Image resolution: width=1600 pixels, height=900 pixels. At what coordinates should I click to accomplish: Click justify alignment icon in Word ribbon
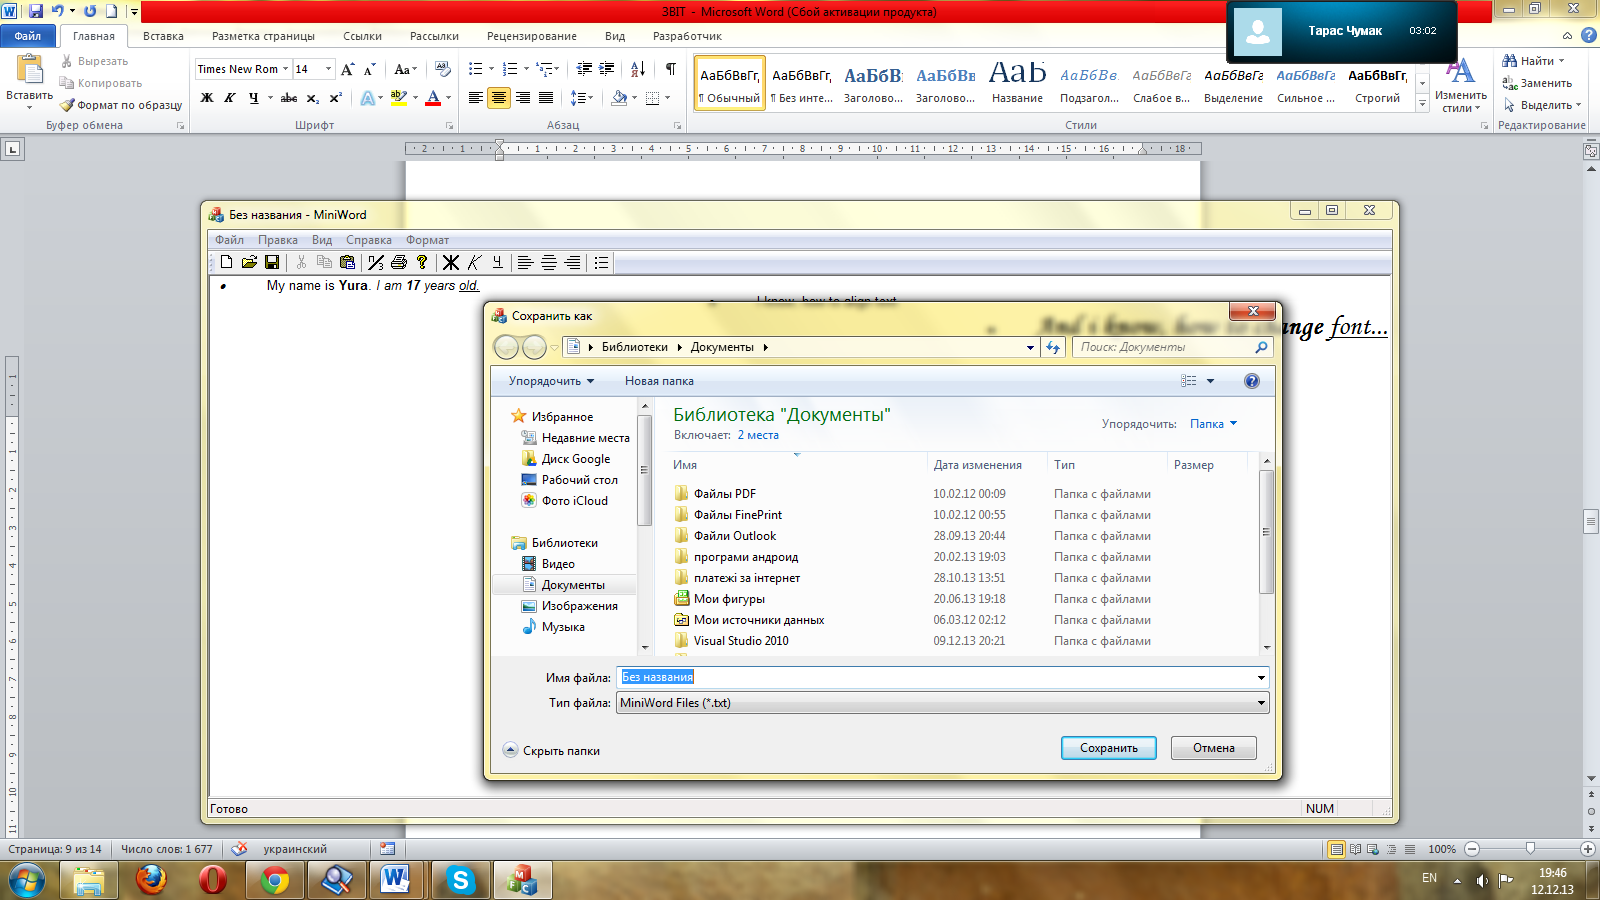[x=546, y=98]
